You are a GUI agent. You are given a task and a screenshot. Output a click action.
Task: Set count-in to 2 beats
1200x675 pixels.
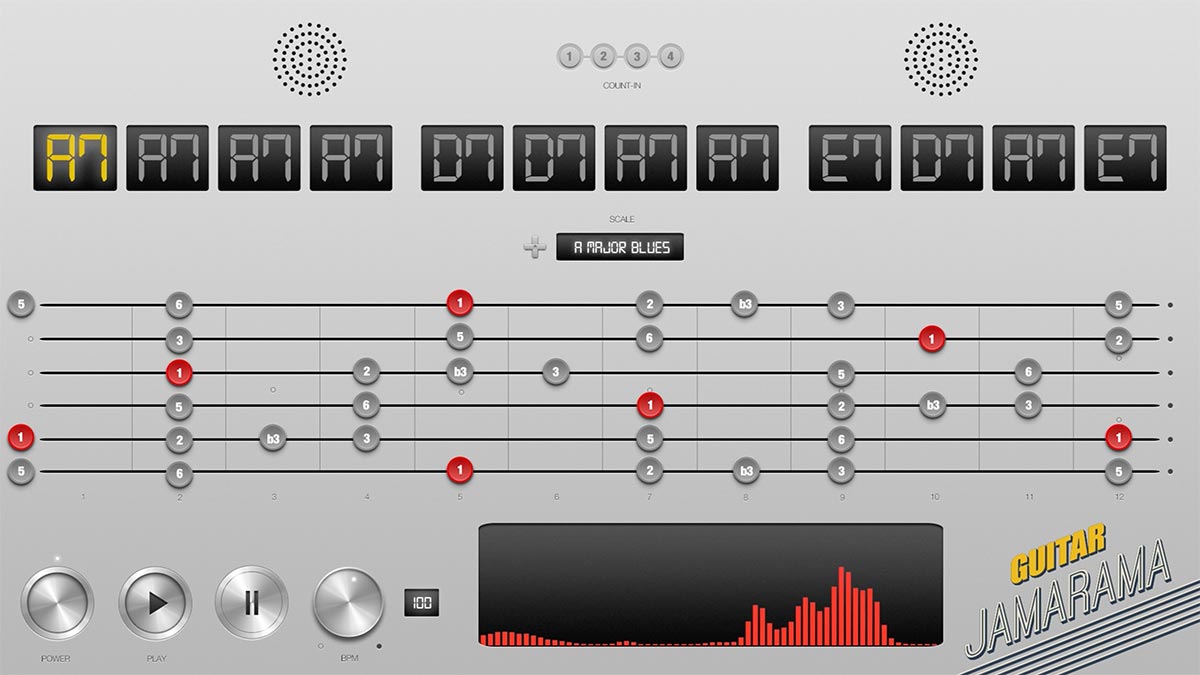click(x=603, y=57)
